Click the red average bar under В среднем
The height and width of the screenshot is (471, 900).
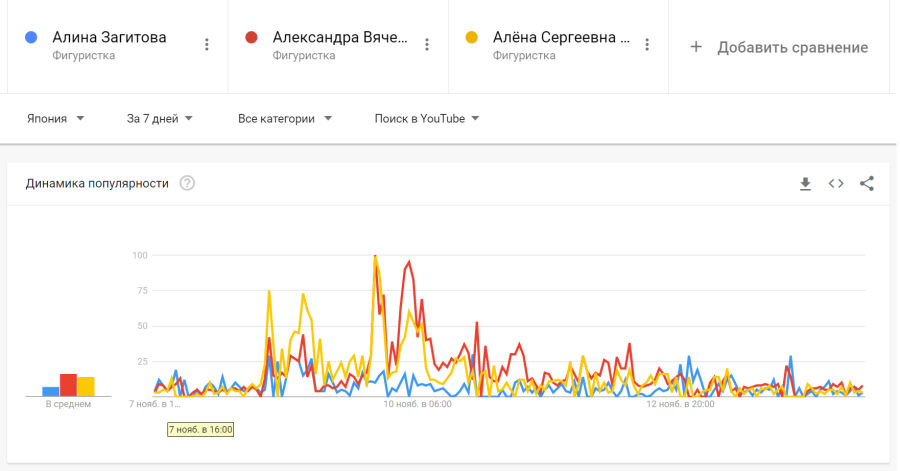(x=68, y=385)
